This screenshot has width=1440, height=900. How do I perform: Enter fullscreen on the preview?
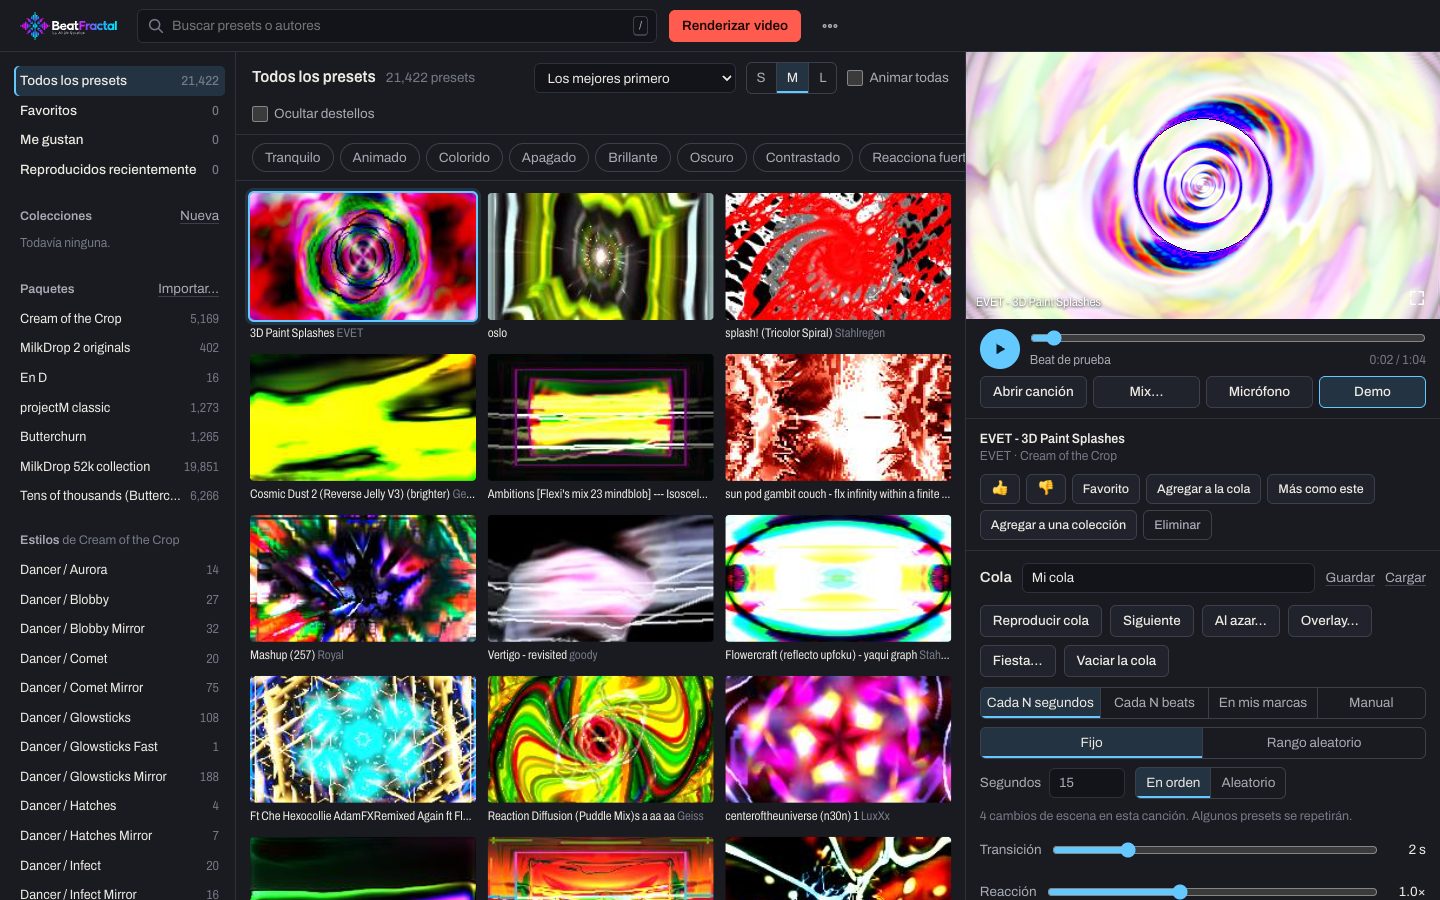click(1417, 298)
